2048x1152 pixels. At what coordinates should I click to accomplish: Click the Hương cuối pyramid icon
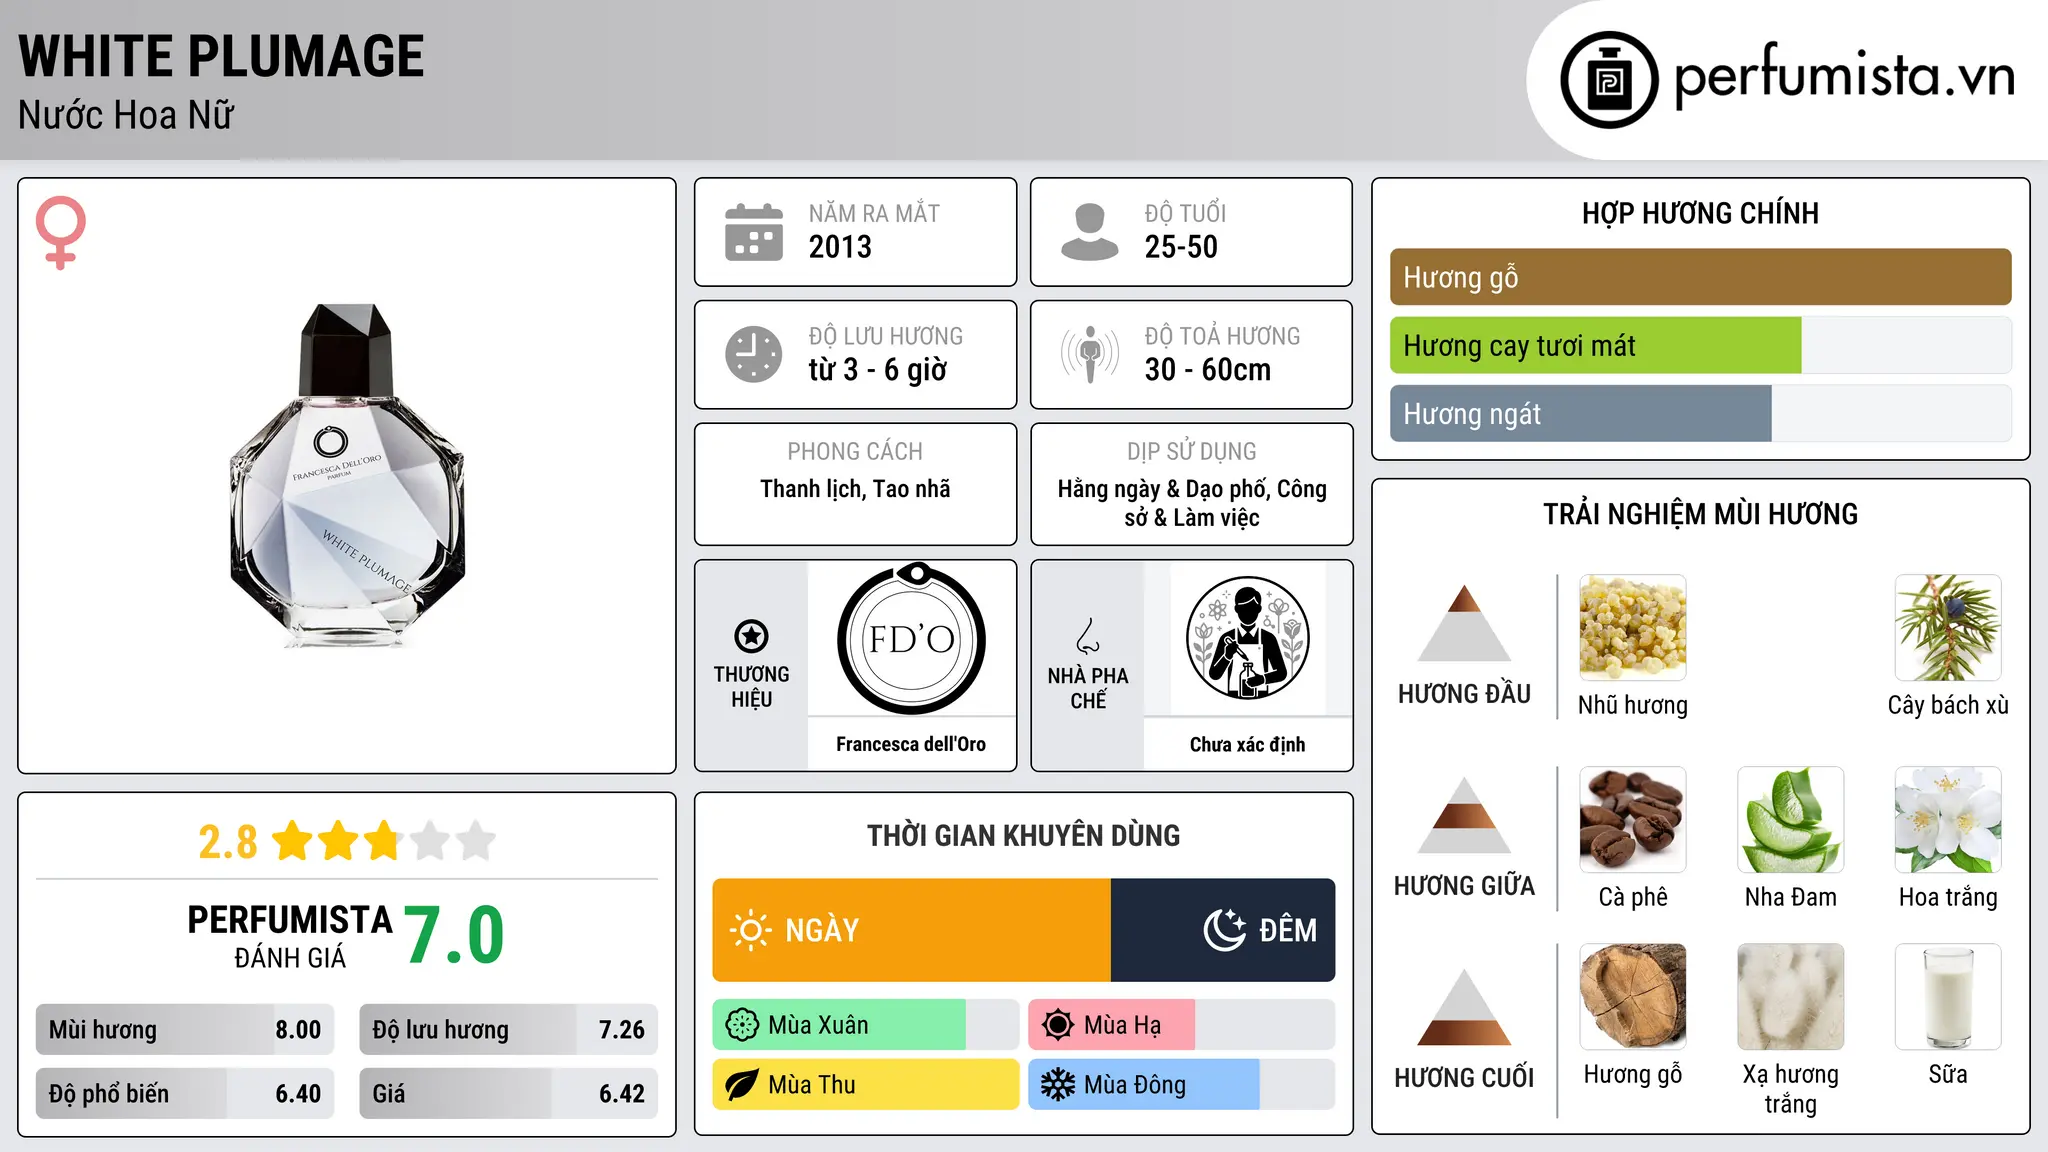pos(1464,1007)
